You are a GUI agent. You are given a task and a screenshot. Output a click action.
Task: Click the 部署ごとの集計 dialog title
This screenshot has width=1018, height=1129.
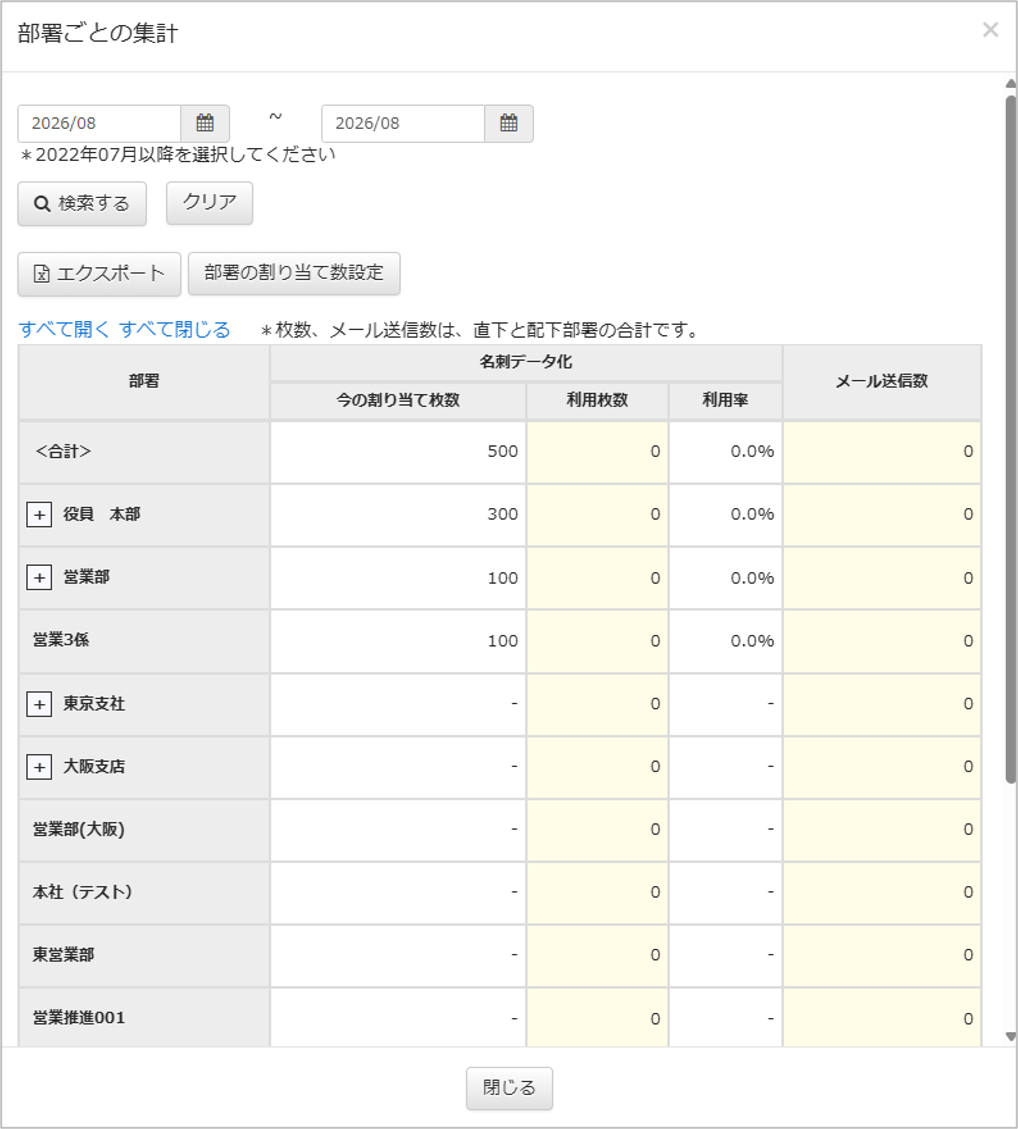(98, 33)
